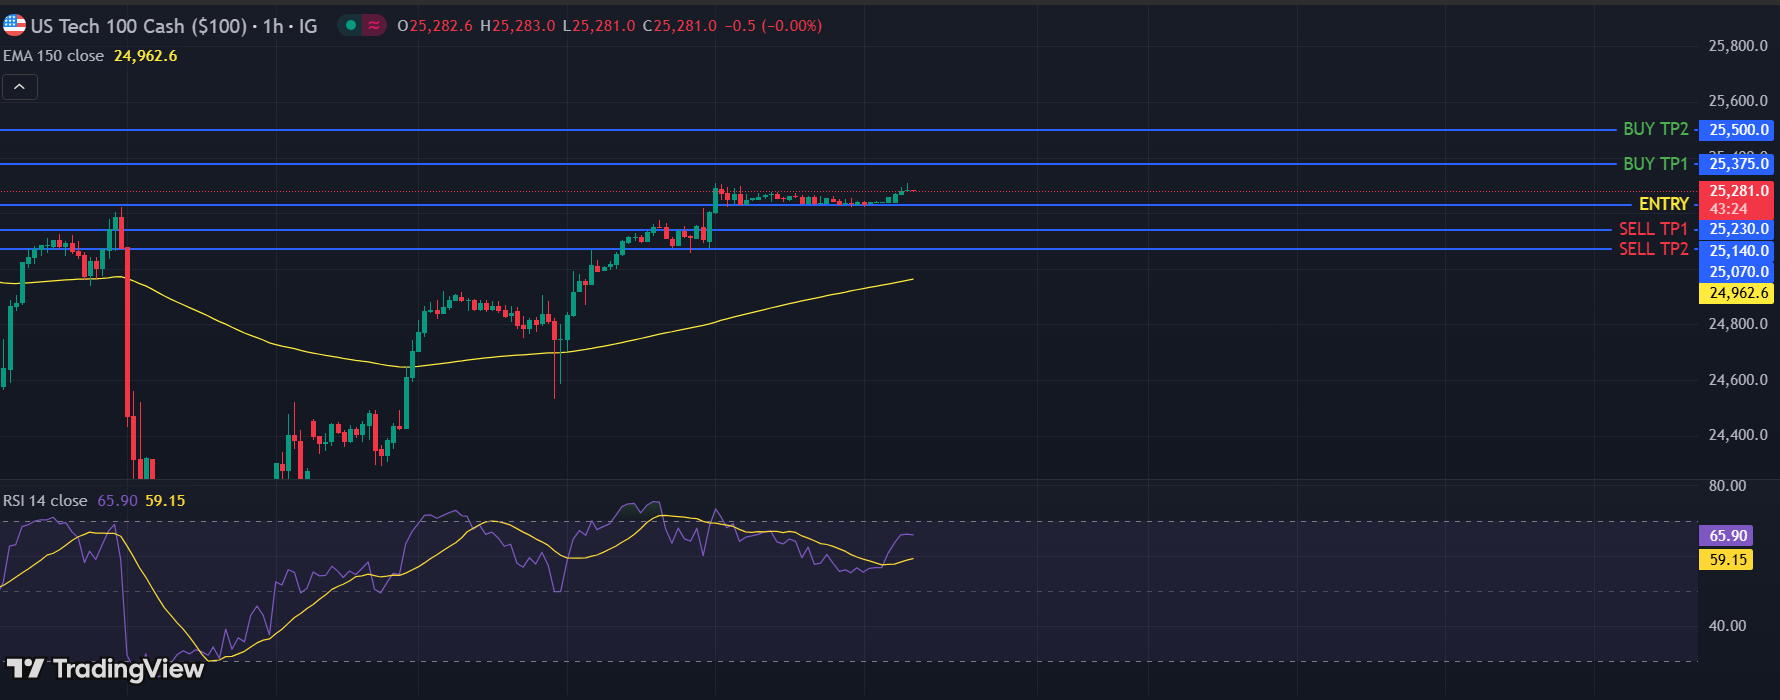Click the pink approximate-data indicator icon
This screenshot has height=700, width=1780.
(374, 25)
